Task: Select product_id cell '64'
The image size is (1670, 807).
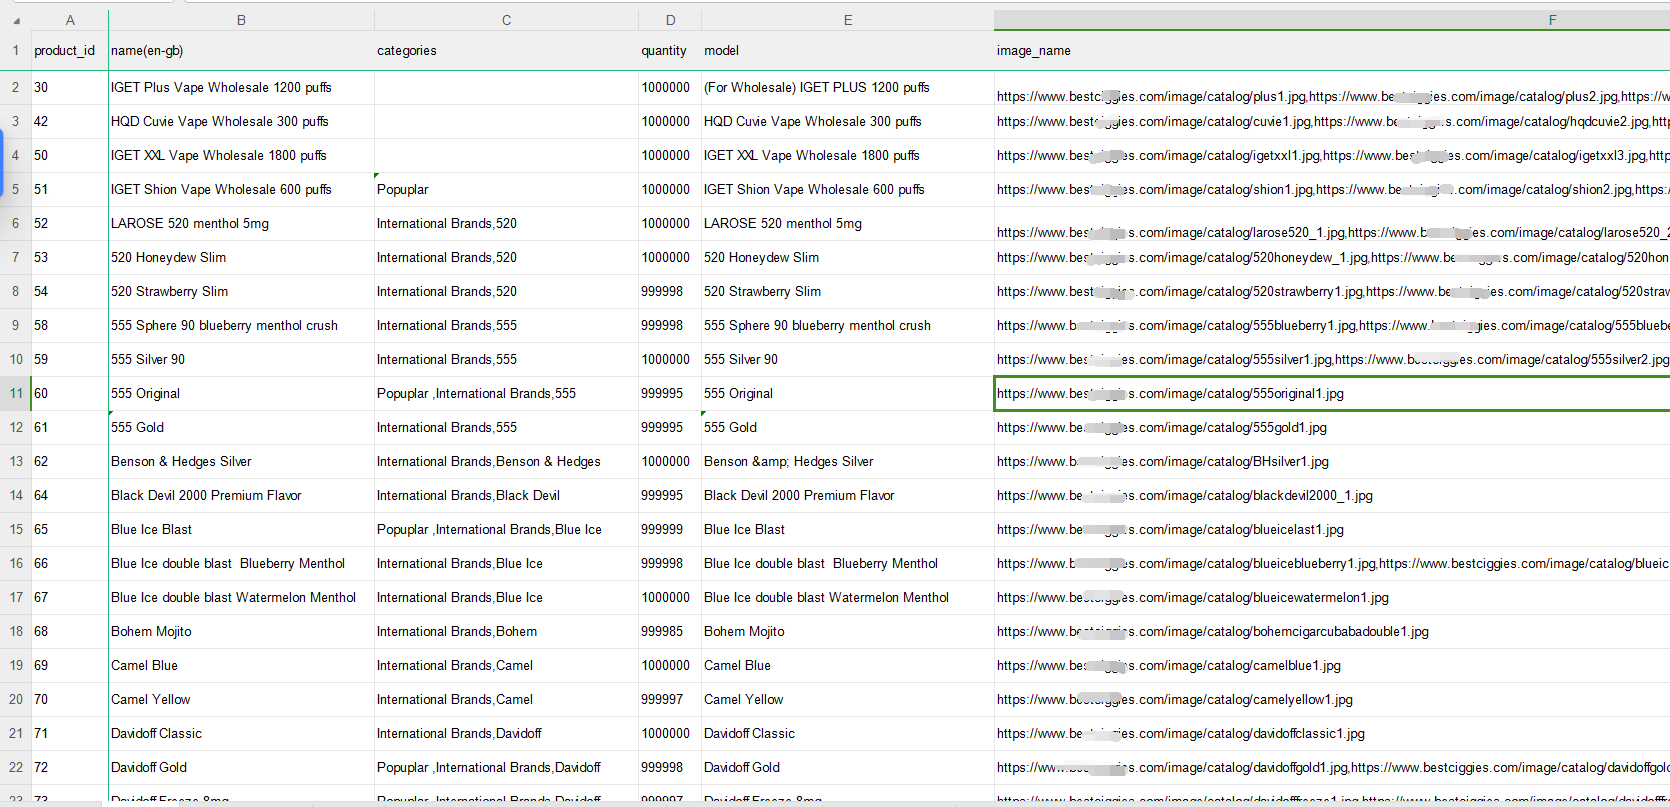Action: pos(70,495)
